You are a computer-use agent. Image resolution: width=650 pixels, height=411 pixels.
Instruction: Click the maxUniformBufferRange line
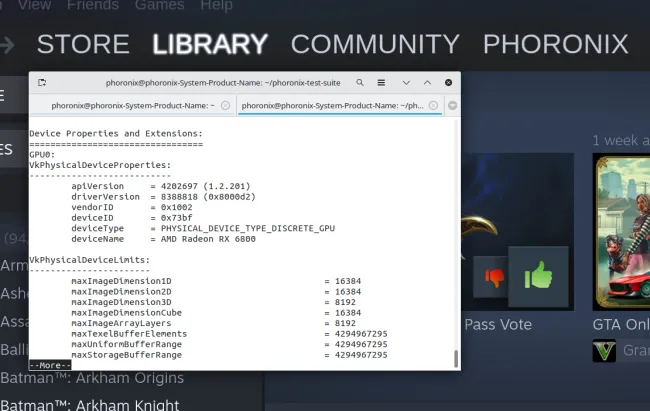point(229,344)
